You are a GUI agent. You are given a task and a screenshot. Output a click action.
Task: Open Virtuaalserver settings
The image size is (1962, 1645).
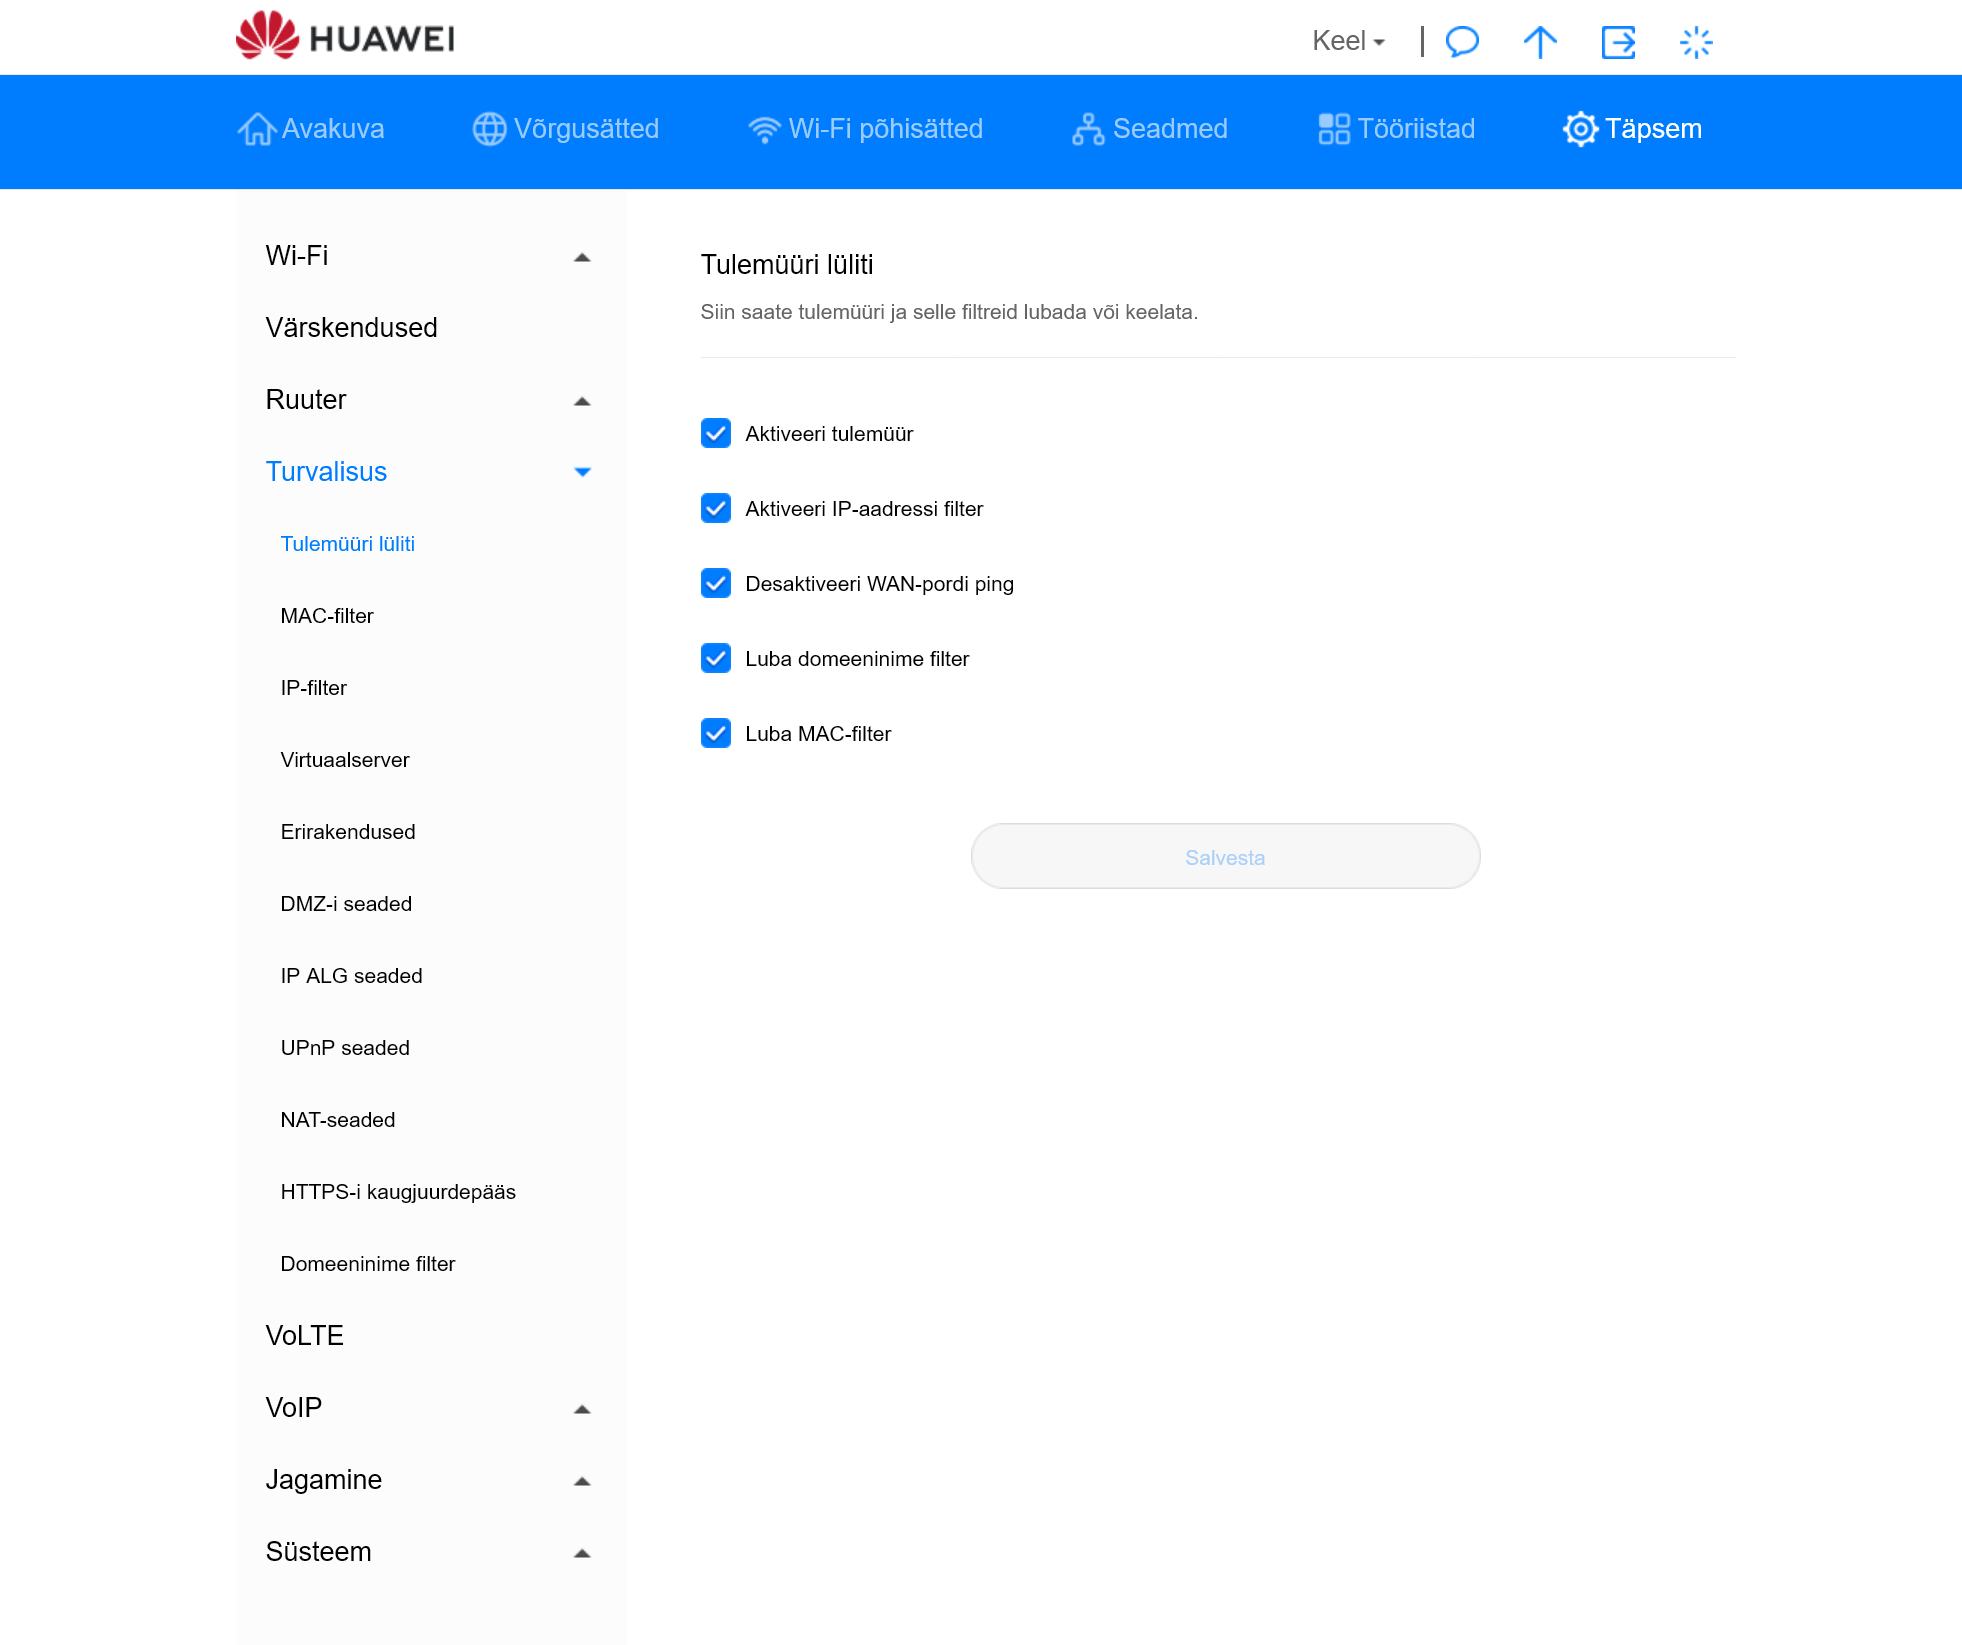click(345, 760)
